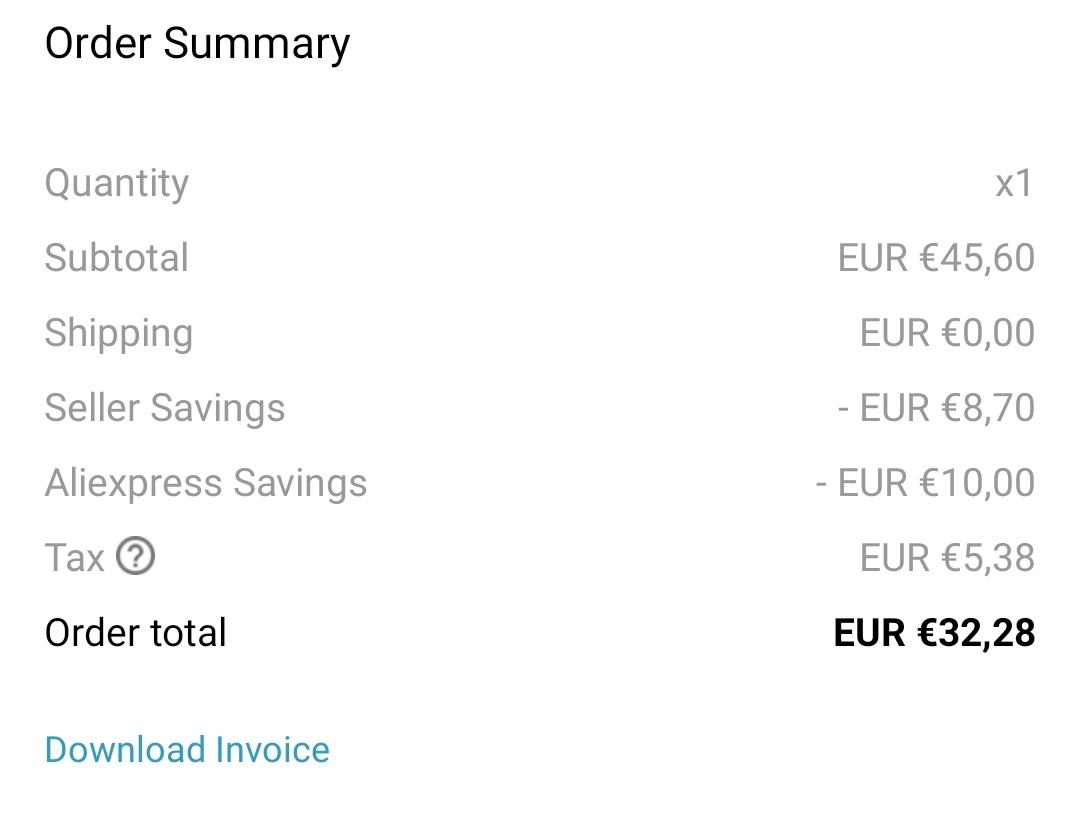Select the Aliexpress Savings label
This screenshot has height=815, width=1080.
pos(206,483)
